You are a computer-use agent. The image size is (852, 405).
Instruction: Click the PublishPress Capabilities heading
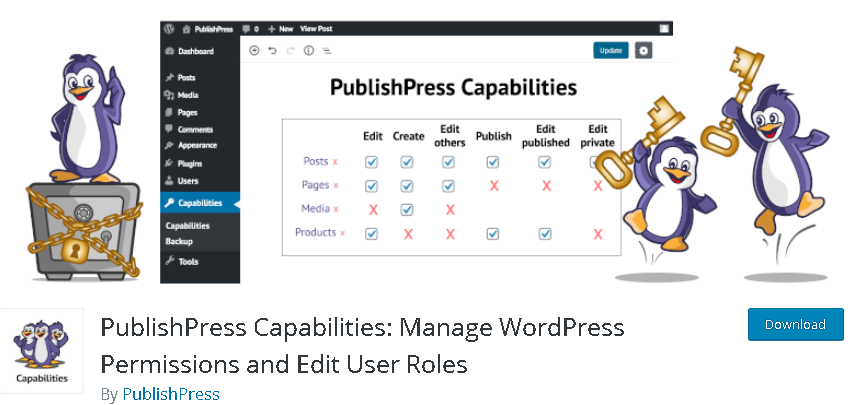pos(454,88)
